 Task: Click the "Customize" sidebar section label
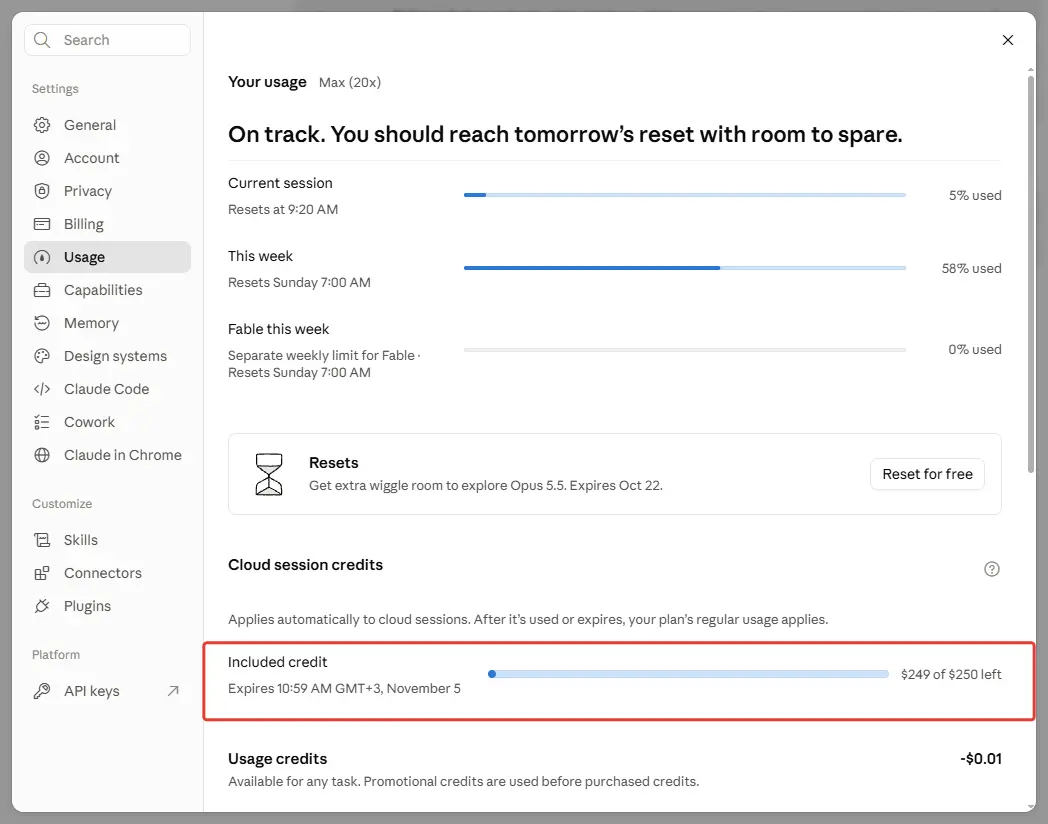[62, 504]
